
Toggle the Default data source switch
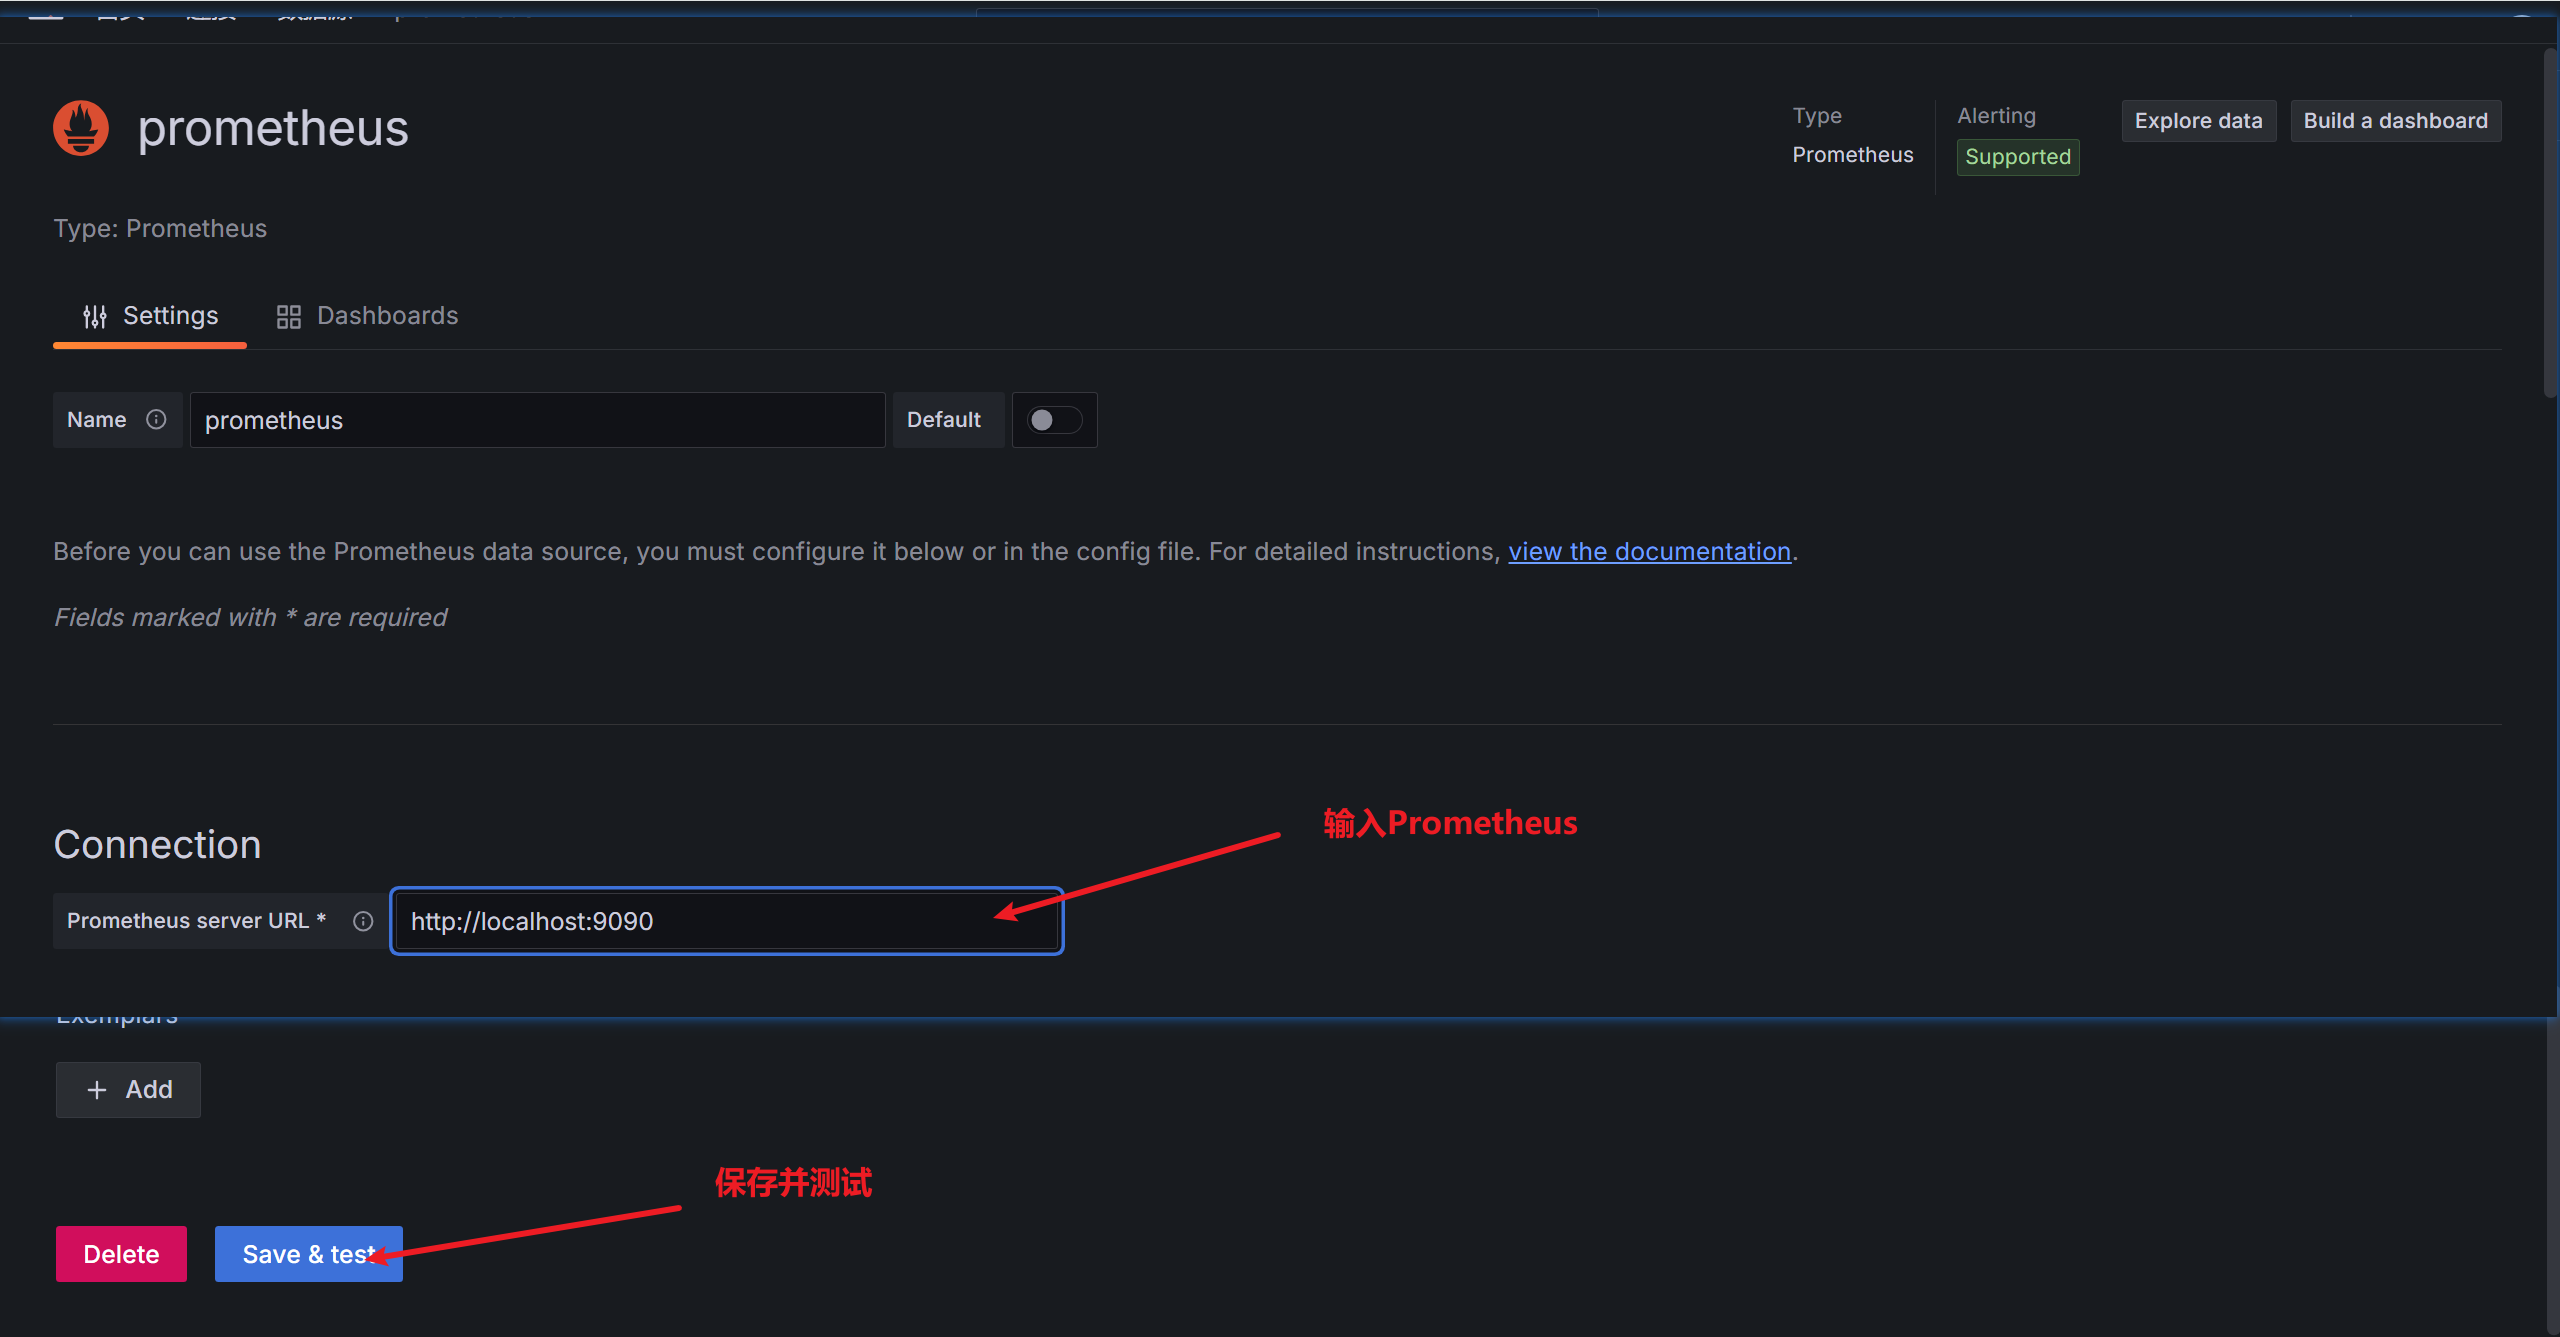(1054, 420)
